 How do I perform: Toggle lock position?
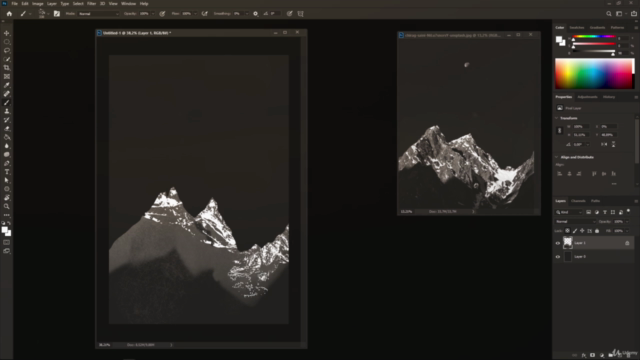tap(582, 231)
